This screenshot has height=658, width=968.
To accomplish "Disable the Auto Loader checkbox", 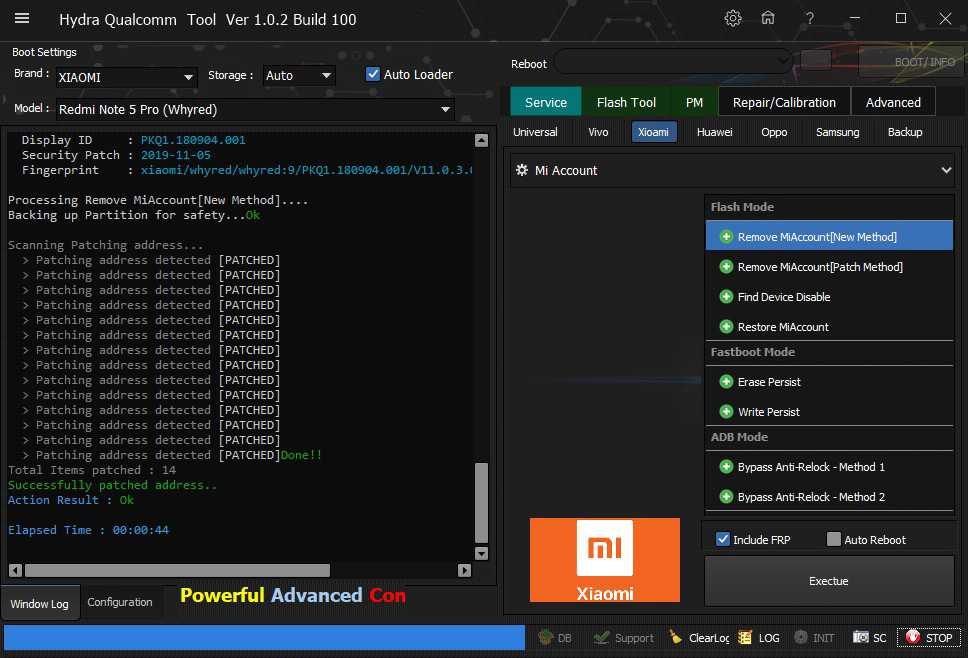I will [x=373, y=75].
